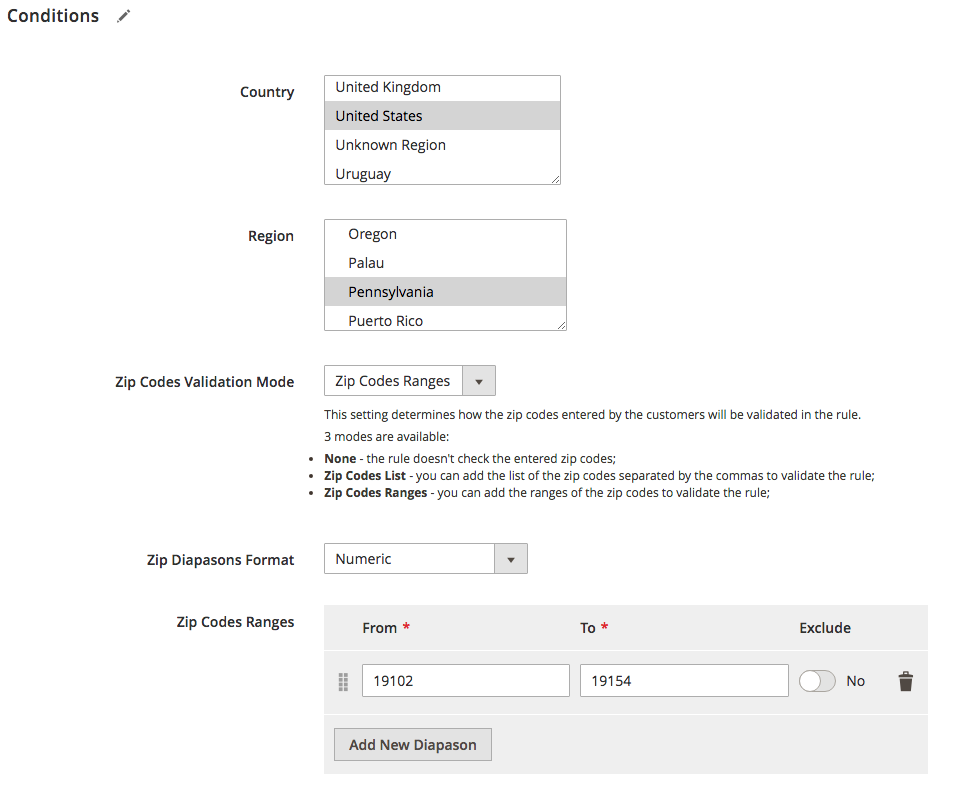
Task: Click the Country list resize grip
Action: pos(555,179)
